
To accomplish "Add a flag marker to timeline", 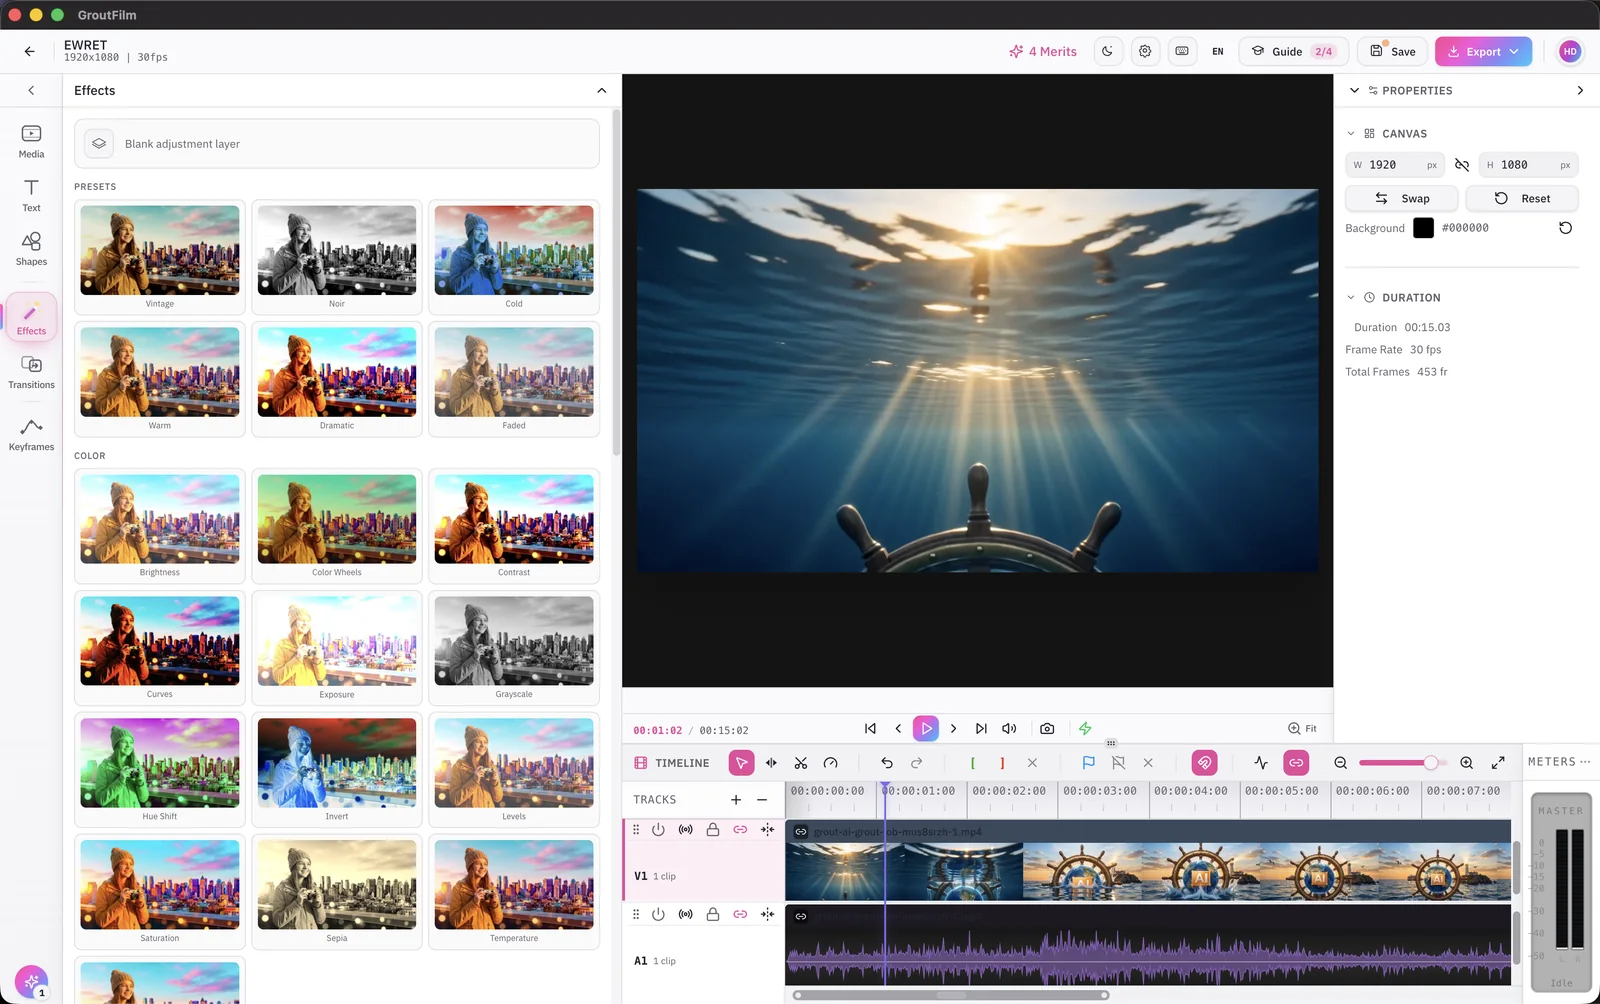I will (x=1088, y=763).
